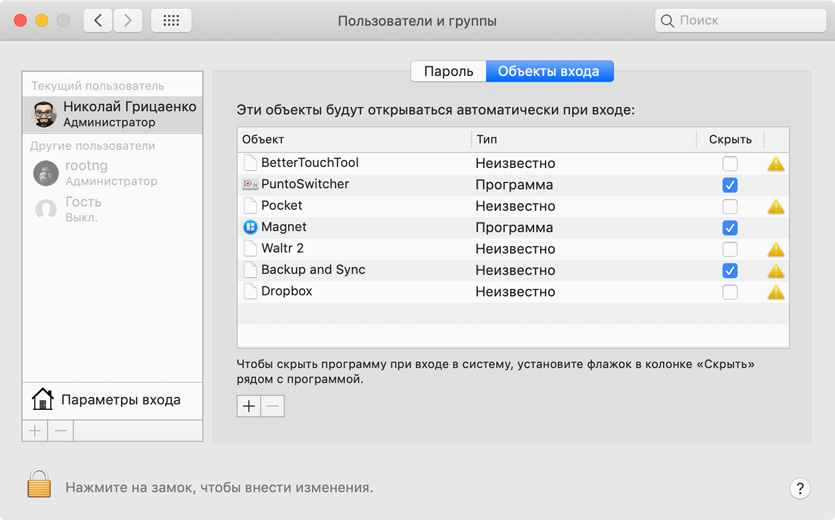Click the Поиск search field

(738, 20)
